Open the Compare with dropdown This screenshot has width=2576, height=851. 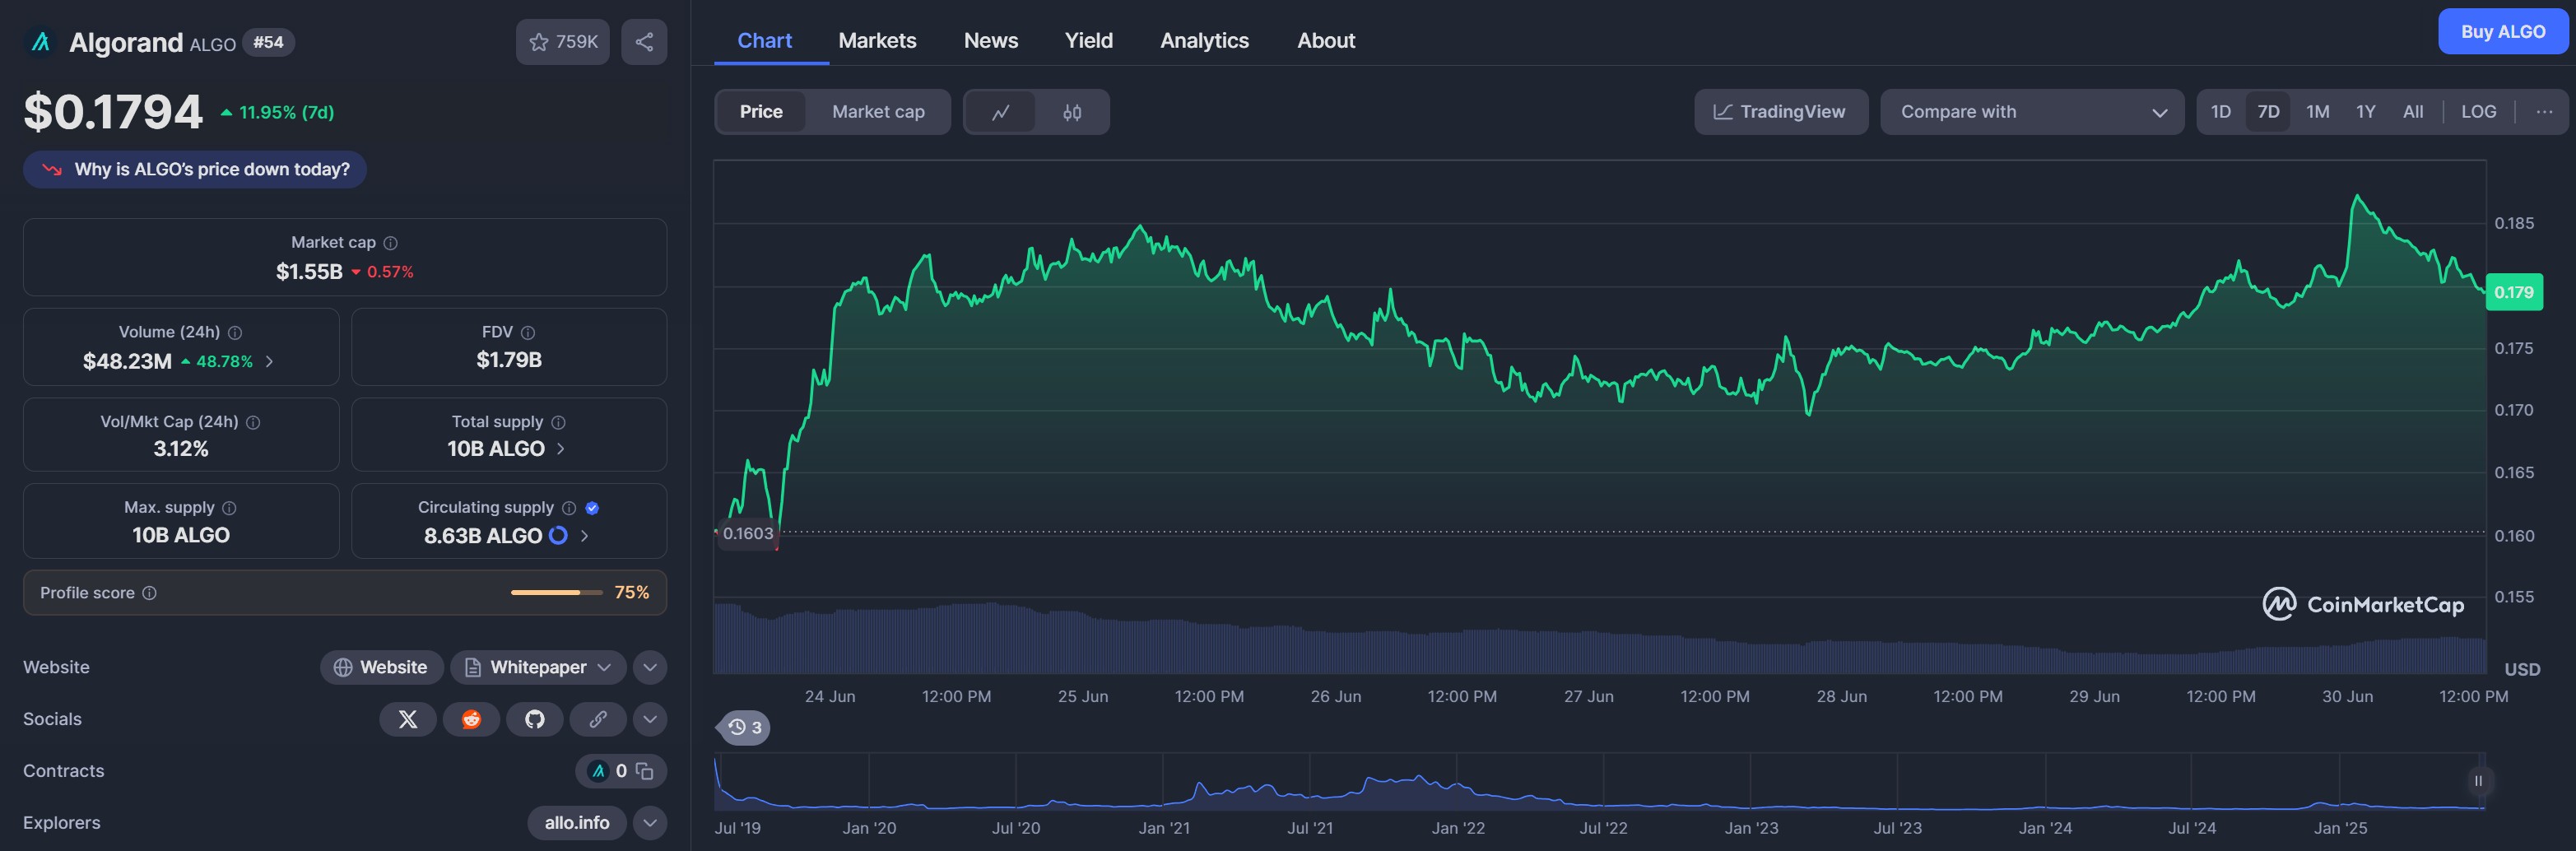[2032, 112]
